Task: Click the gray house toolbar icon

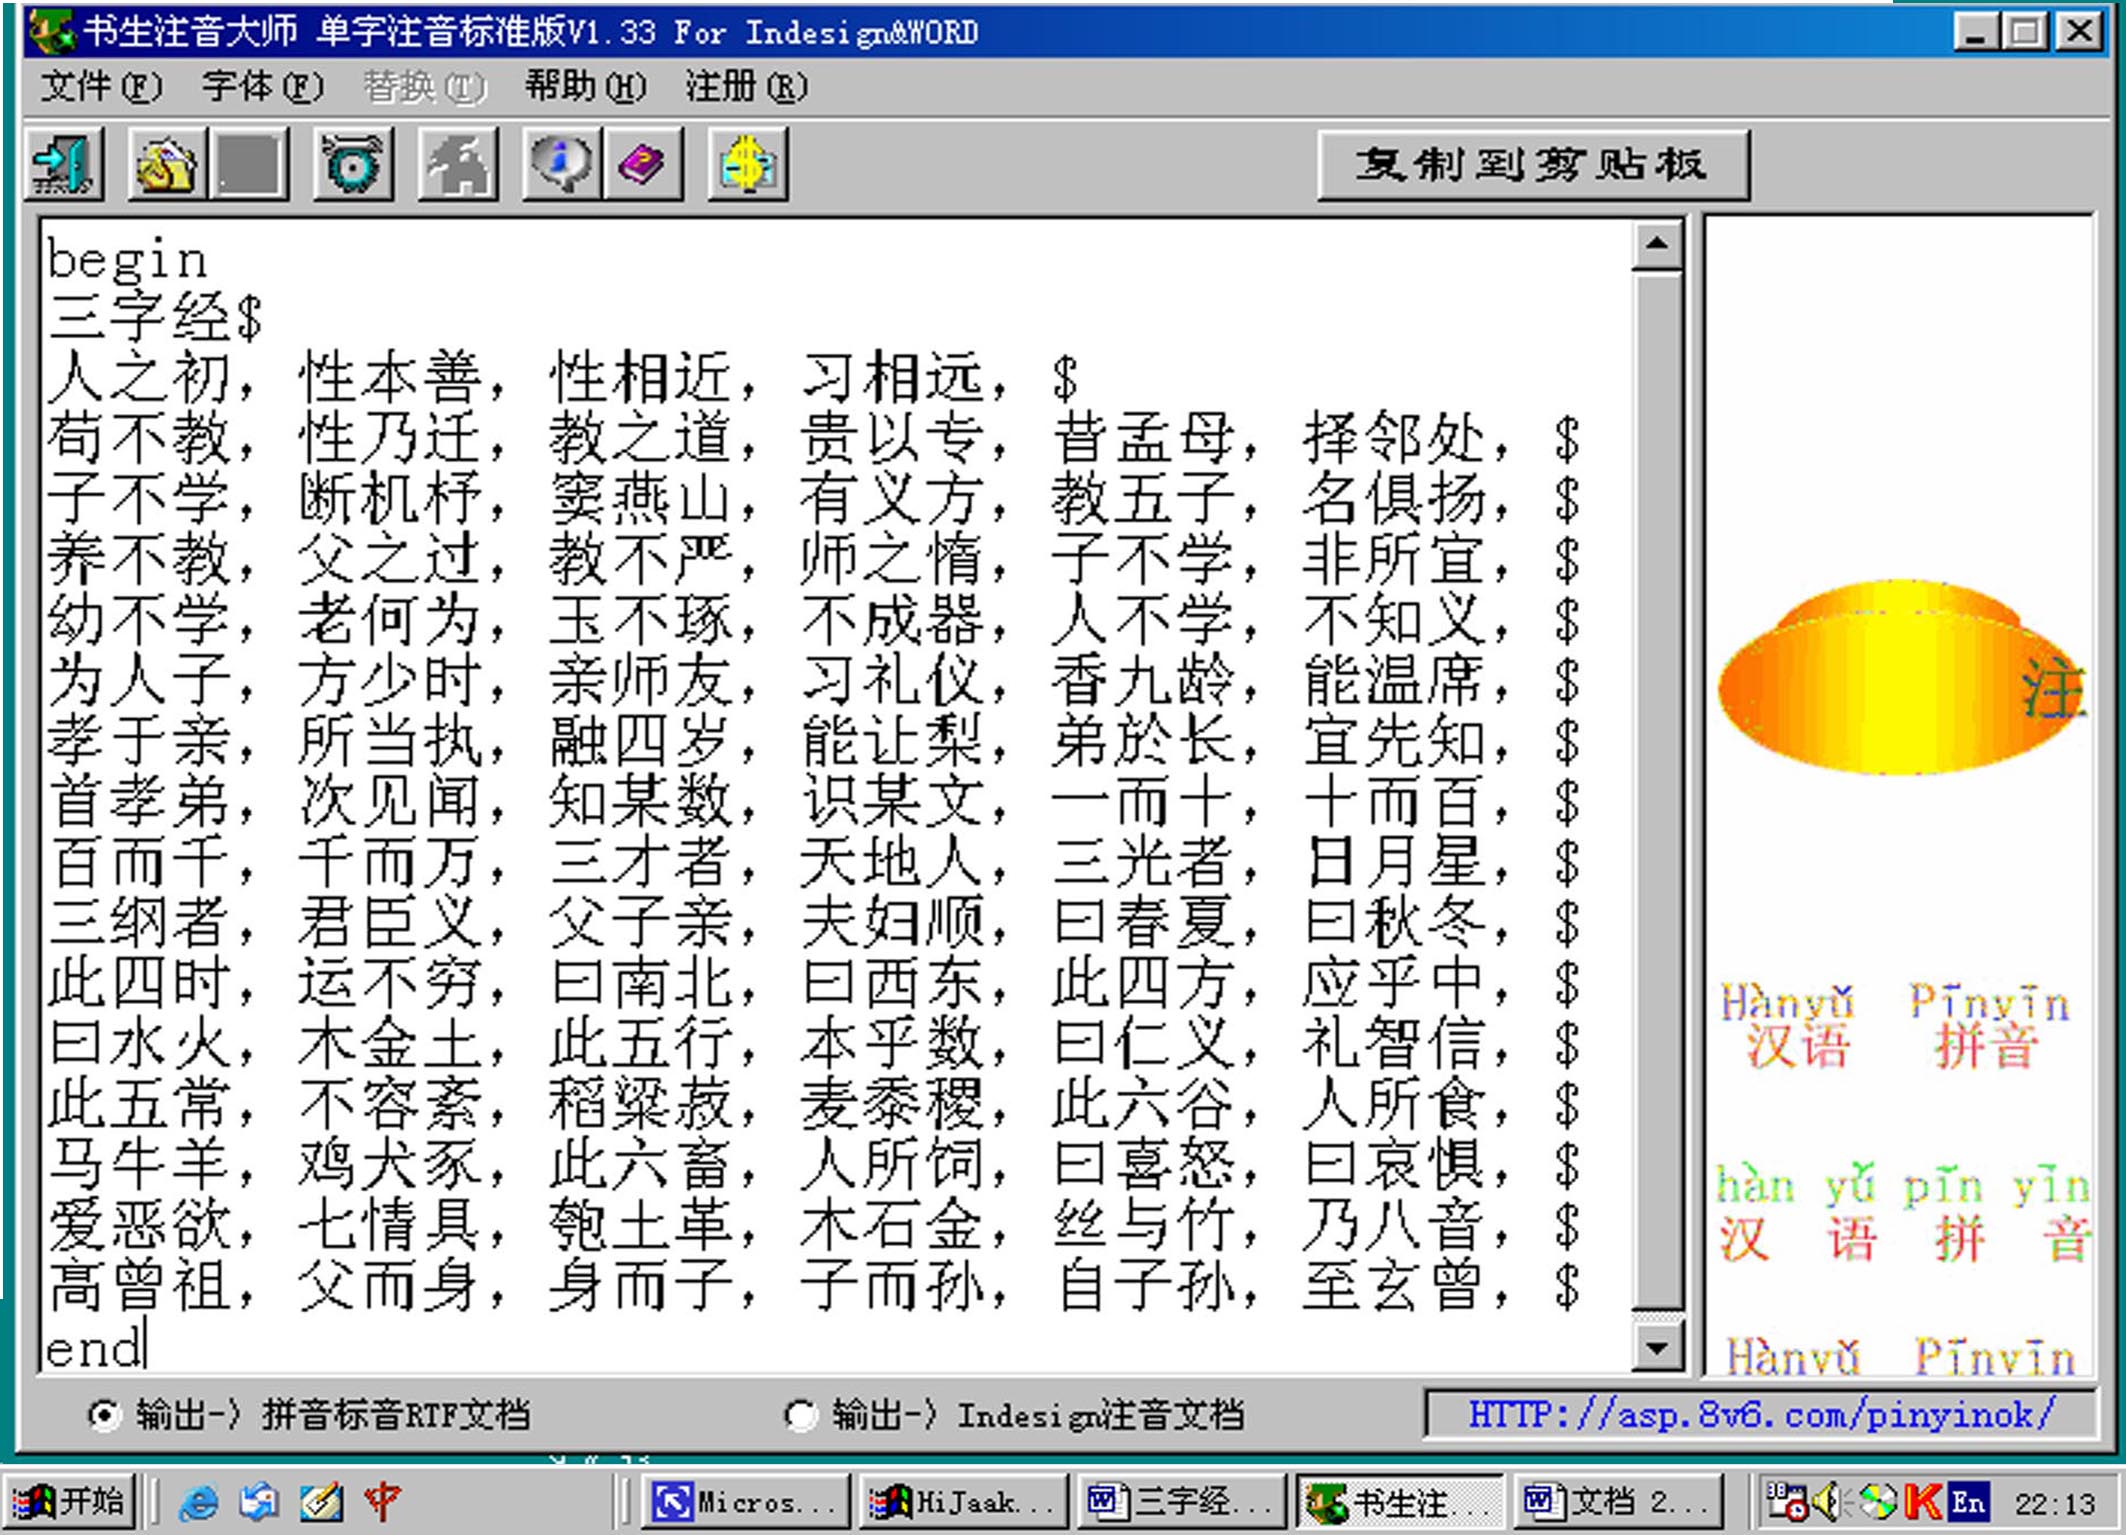Action: coord(457,164)
